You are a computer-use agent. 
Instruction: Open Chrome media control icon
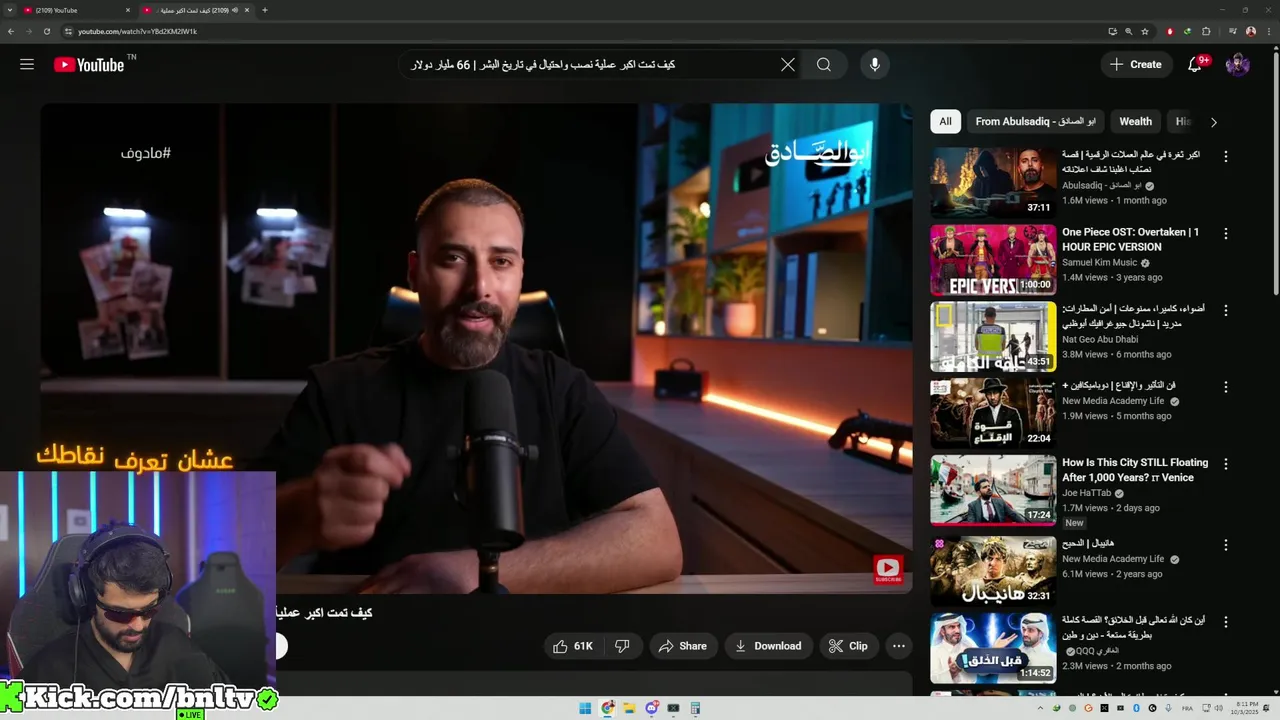pyautogui.click(x=1232, y=31)
